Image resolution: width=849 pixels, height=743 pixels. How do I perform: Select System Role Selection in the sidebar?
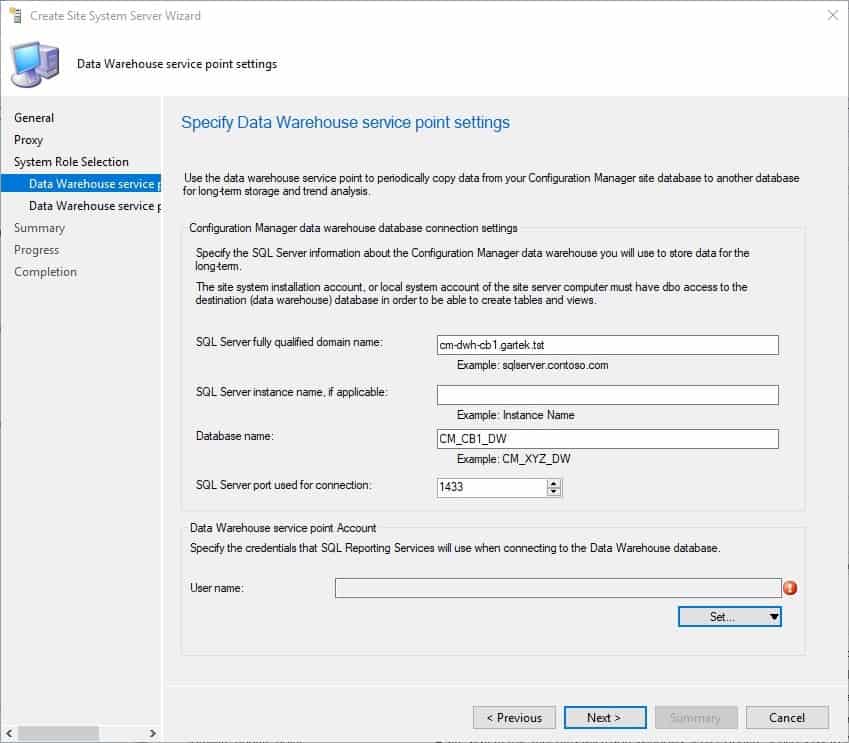click(x=72, y=161)
